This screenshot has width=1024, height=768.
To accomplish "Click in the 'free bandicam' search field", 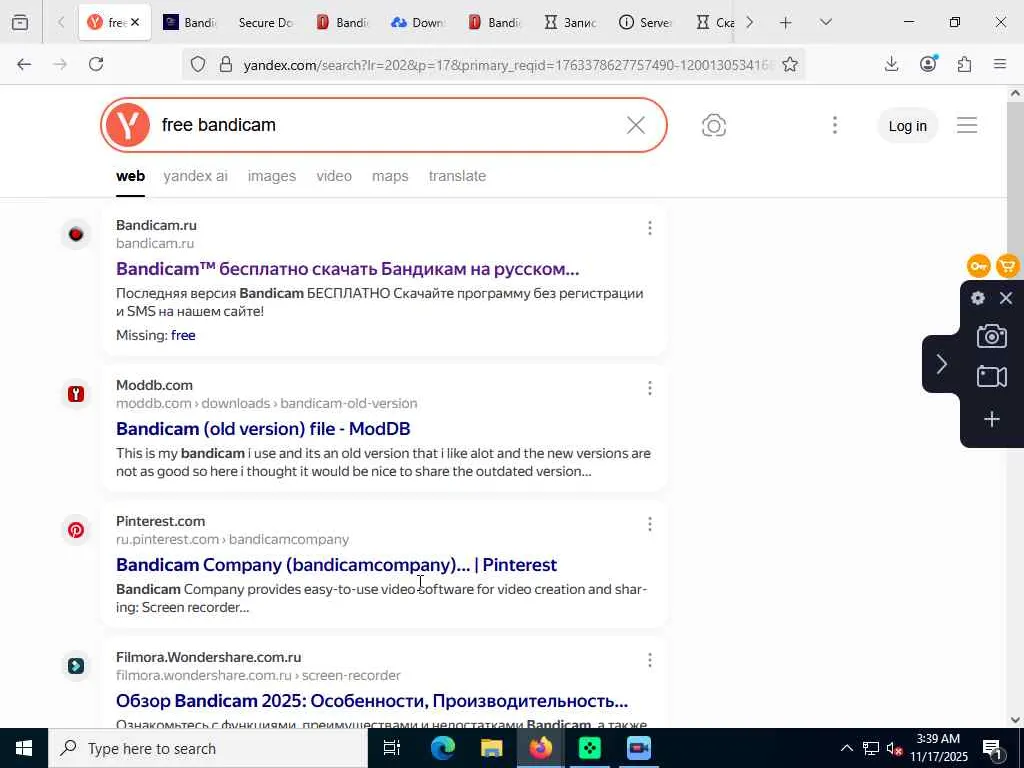I will pos(385,125).
